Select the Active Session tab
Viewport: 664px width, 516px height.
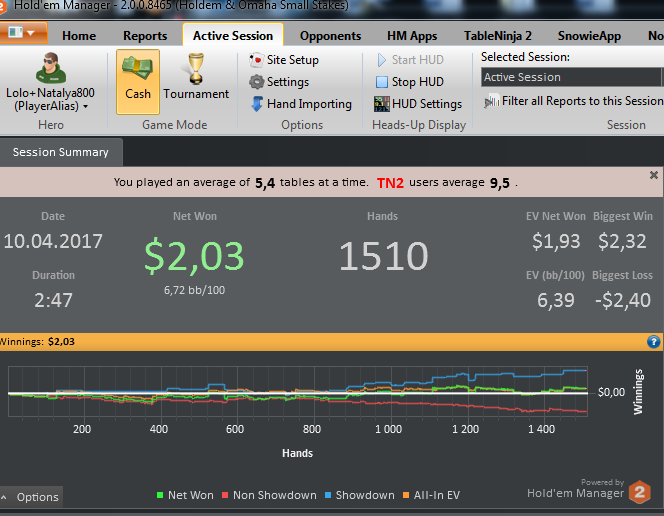point(233,36)
